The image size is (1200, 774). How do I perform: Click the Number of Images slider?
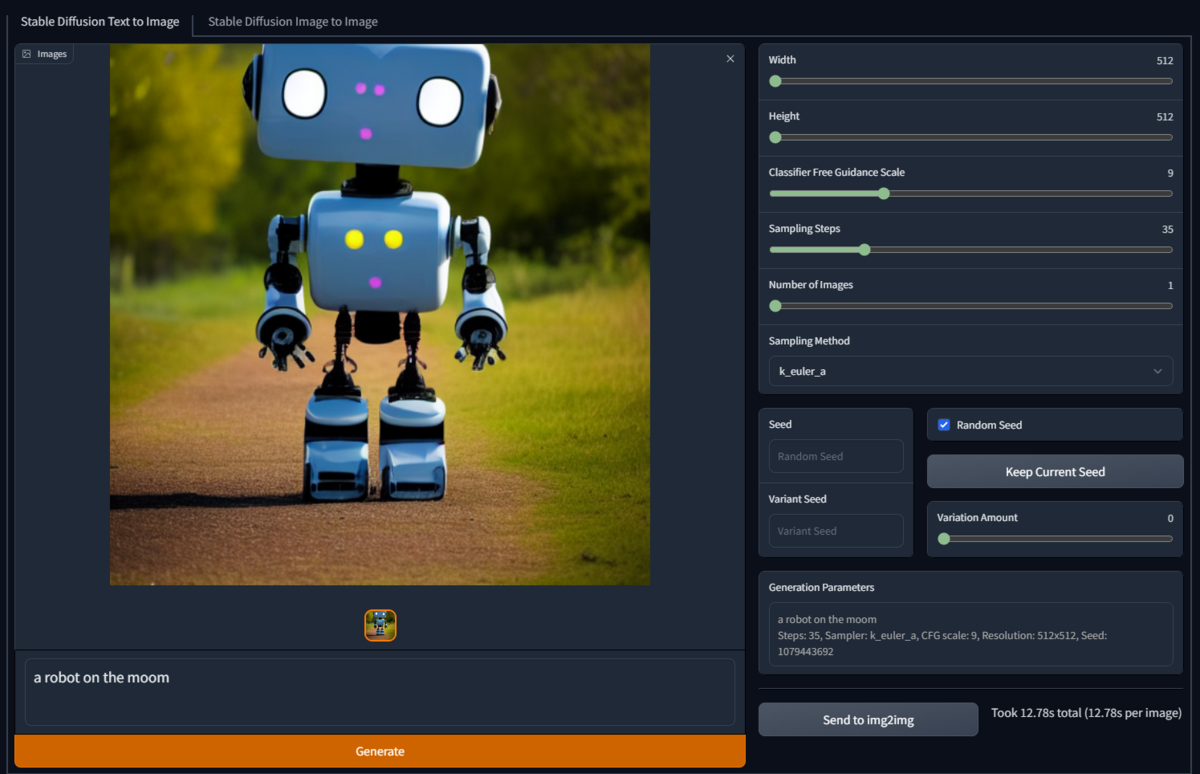pos(775,305)
